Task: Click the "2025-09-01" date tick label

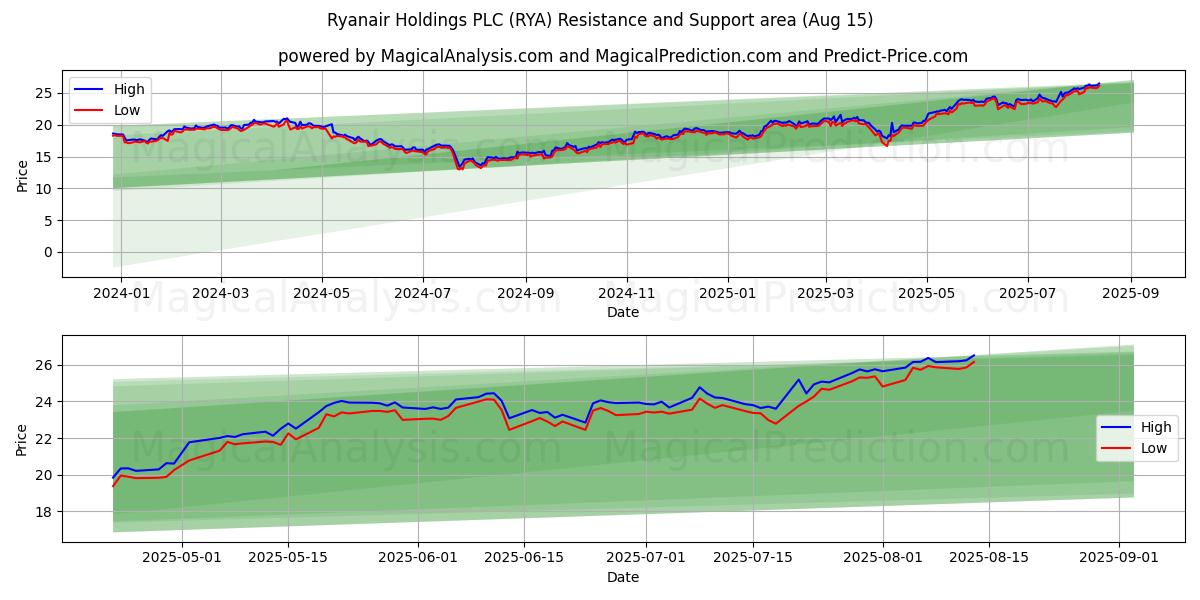Action: (1118, 559)
